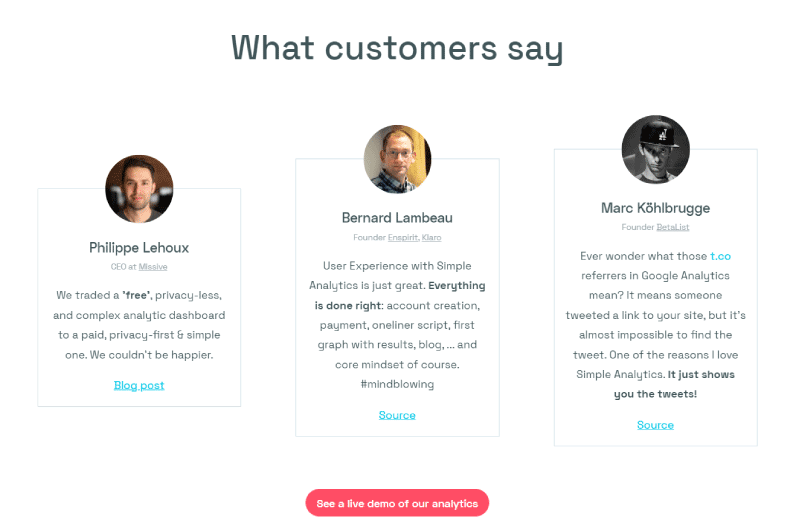Click Philippe's quote about privacy-first analytics
This screenshot has width=800, height=530.
click(x=139, y=325)
